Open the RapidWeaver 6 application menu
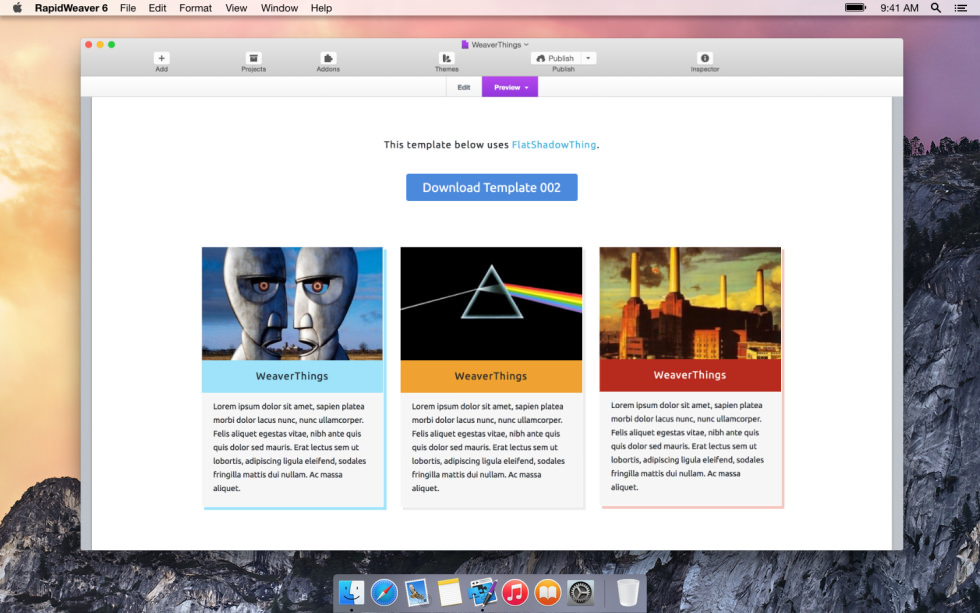Screen dimensions: 980x613 [x=71, y=8]
